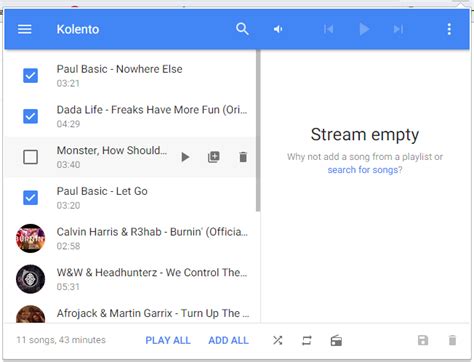Image resolution: width=474 pixels, height=362 pixels.
Task: Open the three-dot overflow menu
Action: pos(449,29)
